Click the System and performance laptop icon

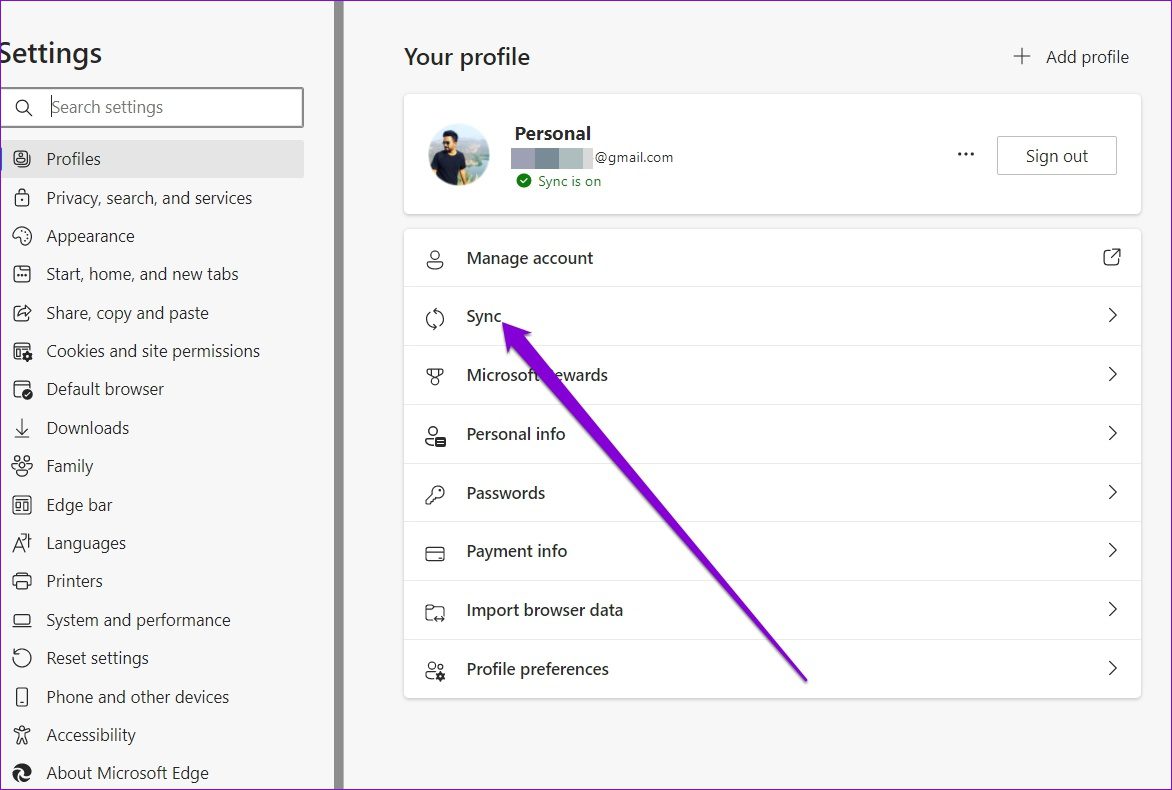[22, 620]
